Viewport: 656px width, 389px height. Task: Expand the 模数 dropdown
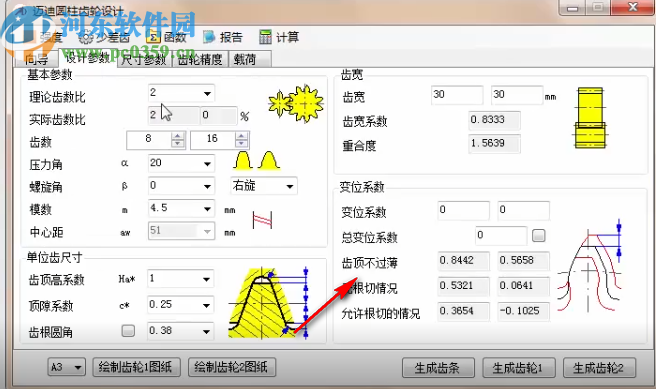207,209
